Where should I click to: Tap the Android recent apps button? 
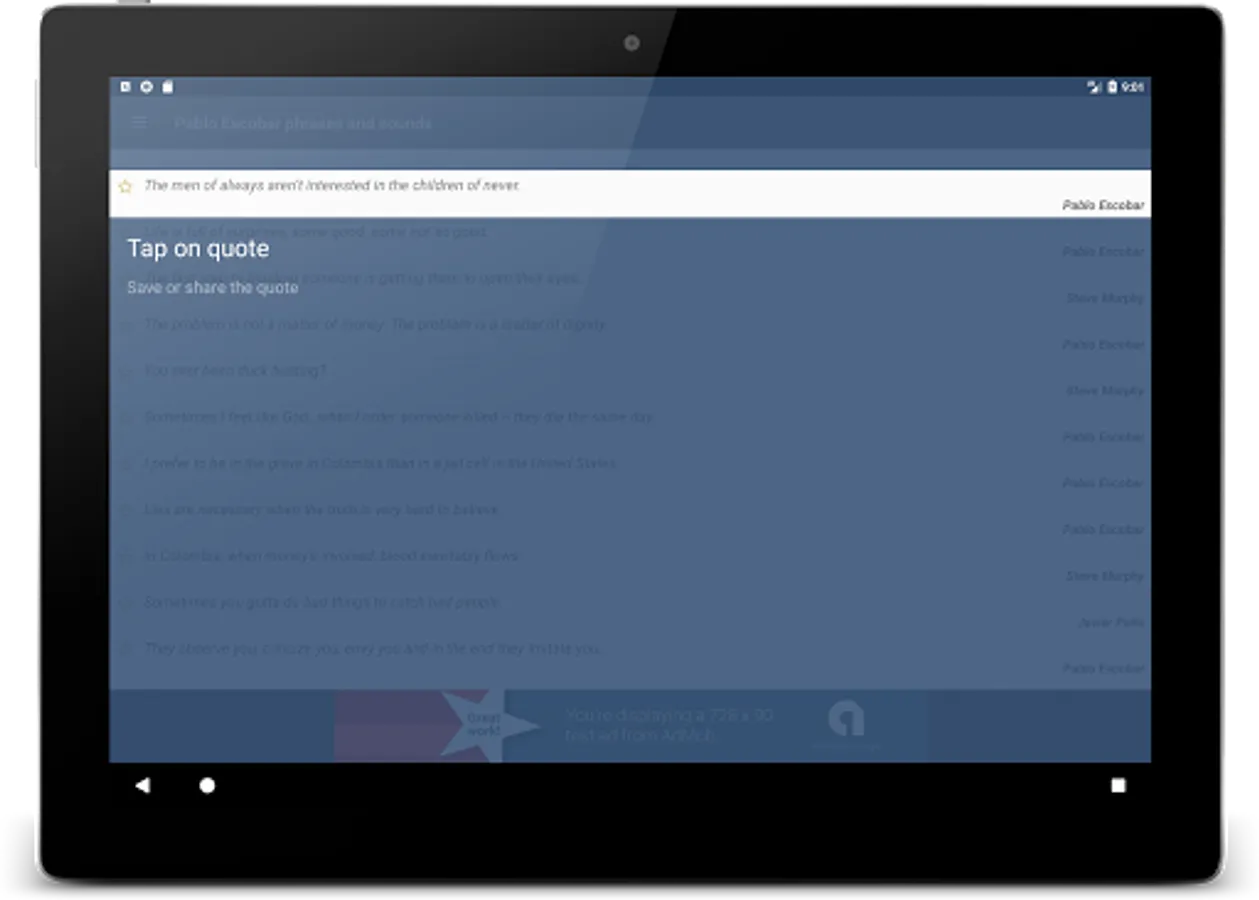coord(1118,786)
